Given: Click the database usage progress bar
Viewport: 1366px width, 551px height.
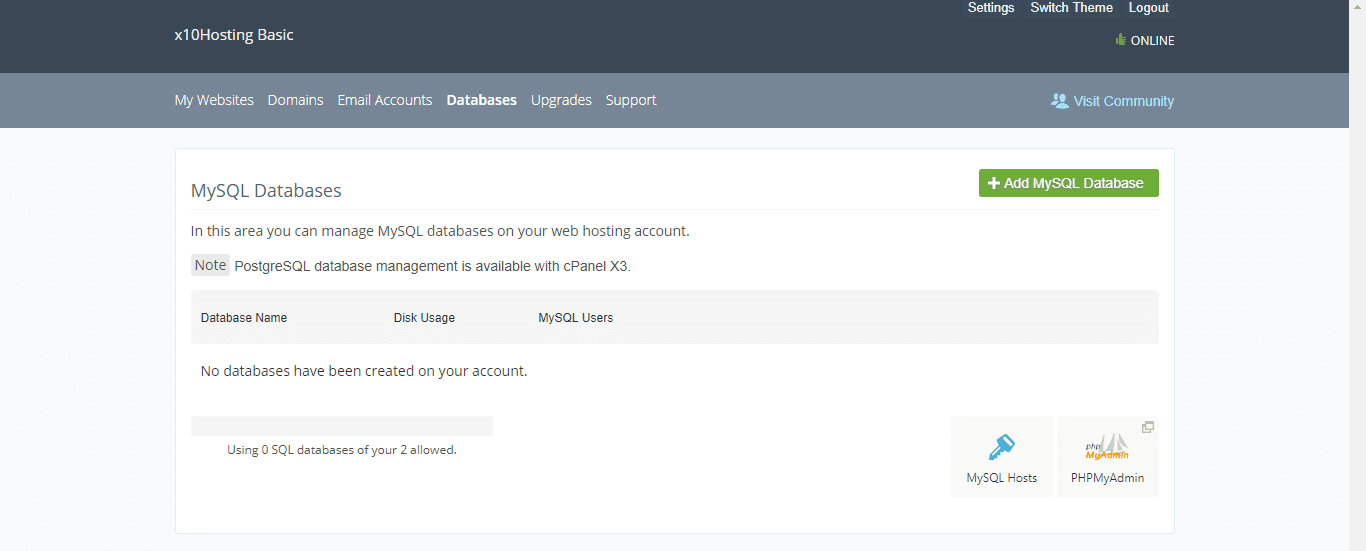Looking at the screenshot, I should [342, 426].
